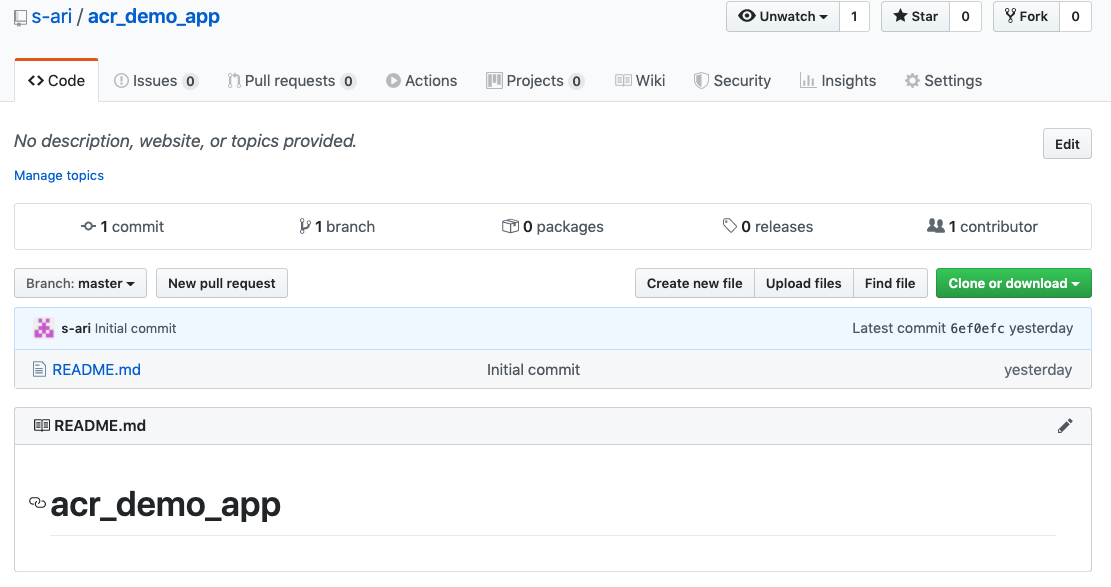Click the shield icon on the Security tab
This screenshot has height=587, width=1111.
point(701,81)
